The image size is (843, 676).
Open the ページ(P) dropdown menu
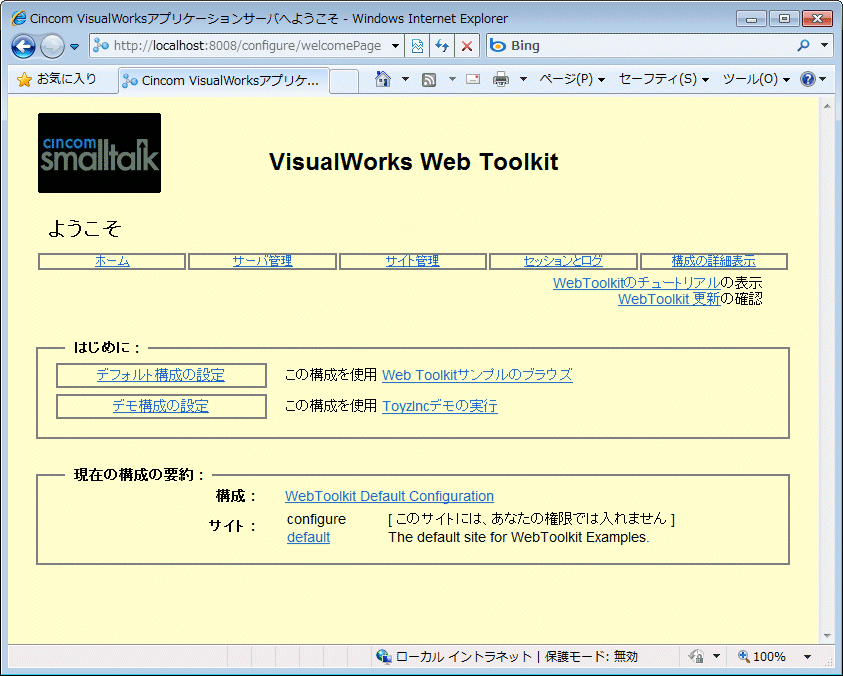coord(571,79)
